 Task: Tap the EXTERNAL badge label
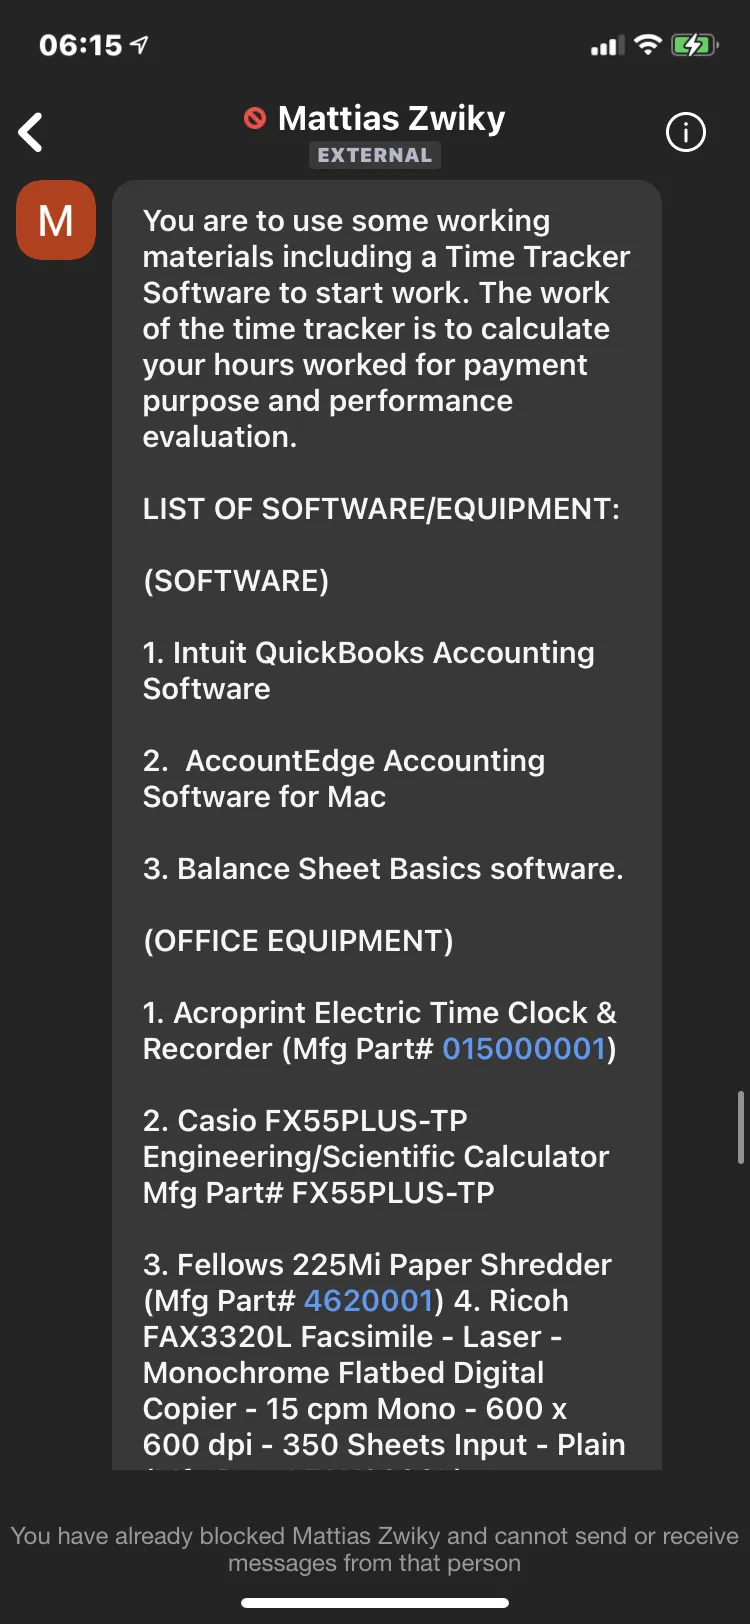point(375,155)
